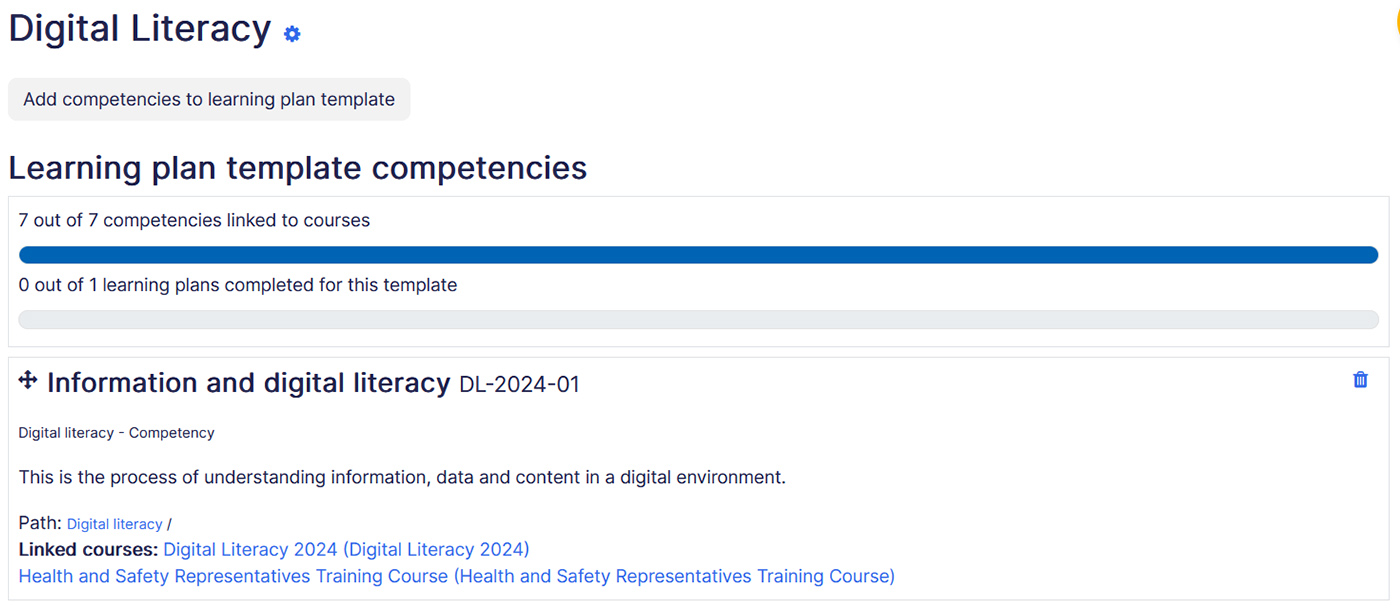This screenshot has width=1400, height=609.
Task: Click the 'Path:' label
Action: coord(40,523)
